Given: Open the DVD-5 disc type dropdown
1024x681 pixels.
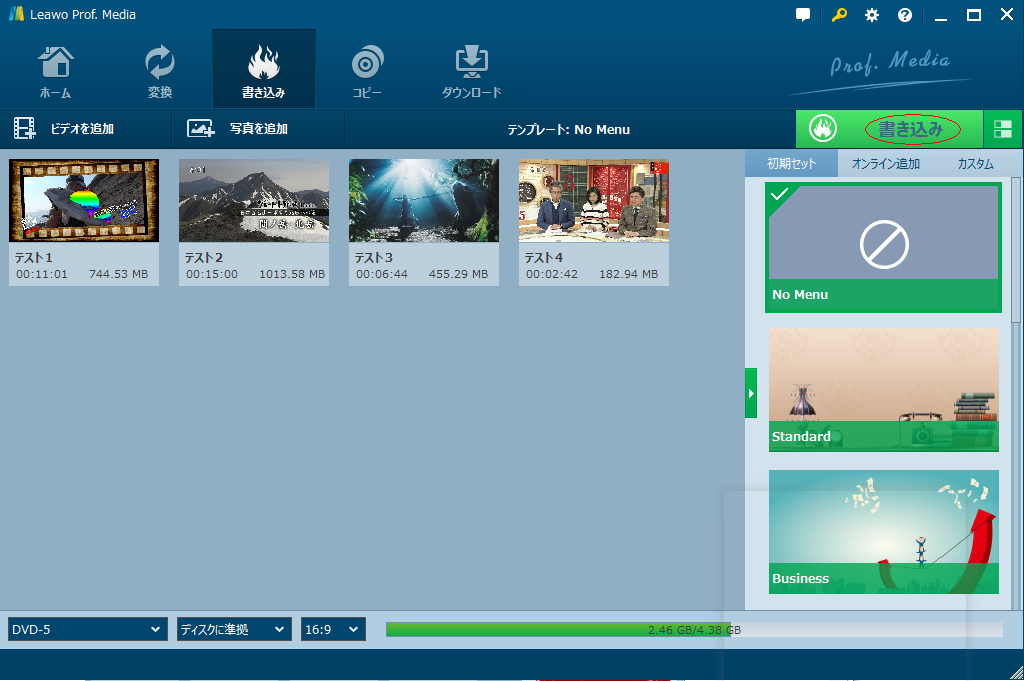Looking at the screenshot, I should pos(88,629).
